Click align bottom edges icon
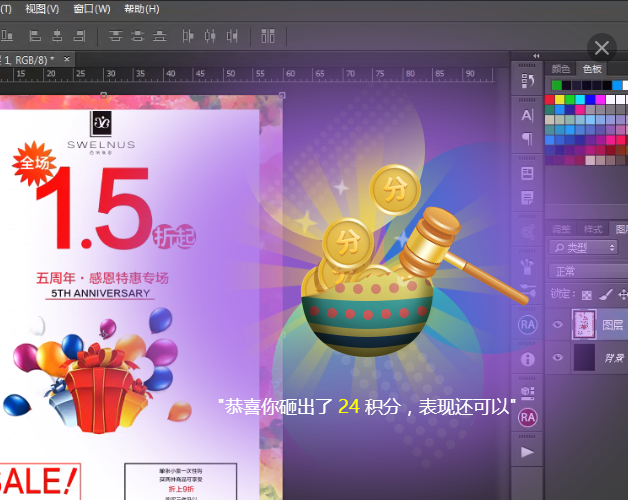Viewport: 628px width, 500px height. point(7,36)
